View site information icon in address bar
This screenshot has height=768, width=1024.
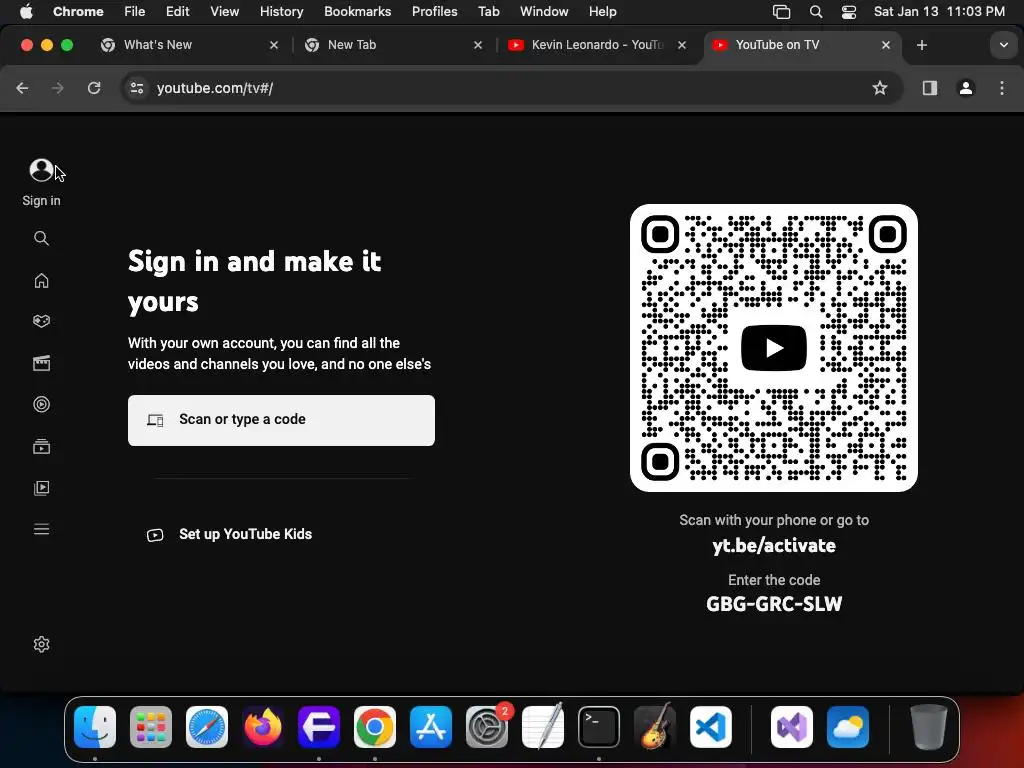tap(136, 88)
